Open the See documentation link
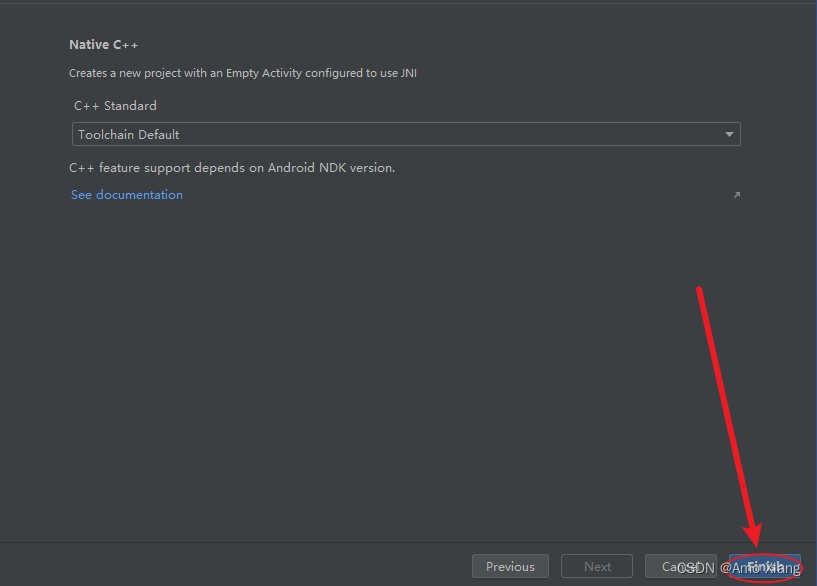This screenshot has height=586, width=817. click(127, 195)
